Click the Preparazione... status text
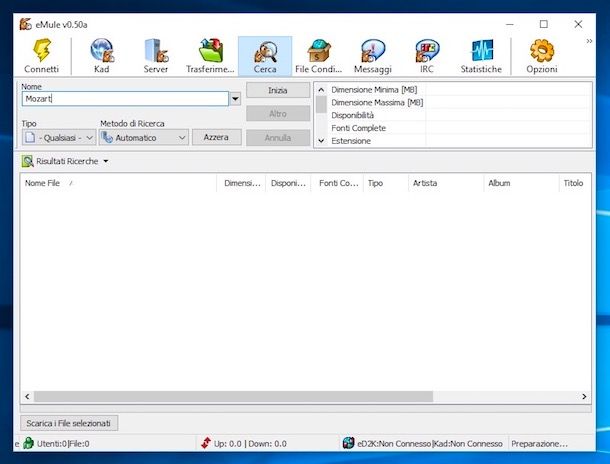610x464 pixels. (x=540, y=444)
